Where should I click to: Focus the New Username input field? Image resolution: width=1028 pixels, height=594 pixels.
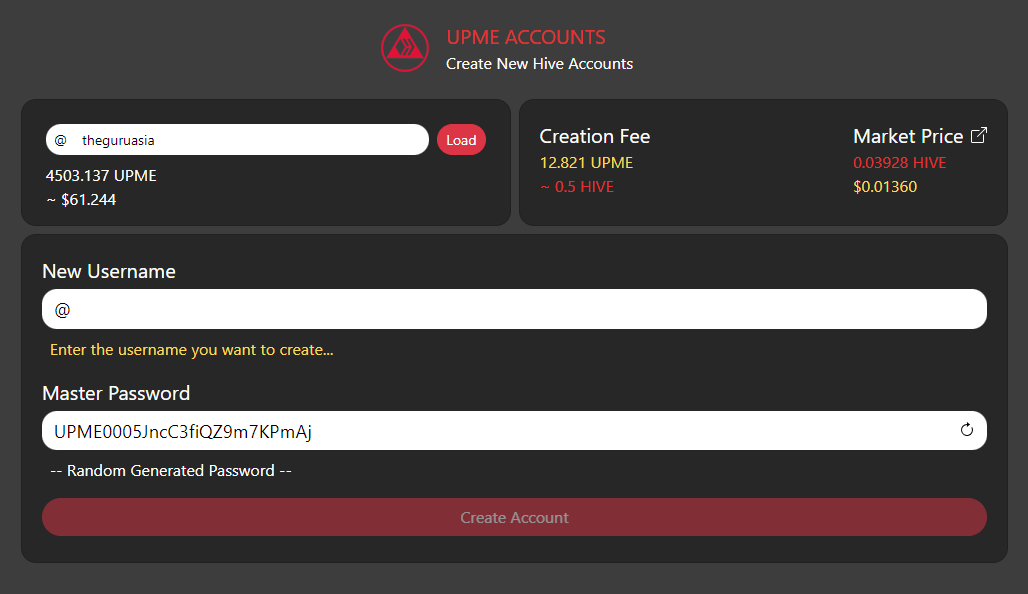[x=514, y=309]
